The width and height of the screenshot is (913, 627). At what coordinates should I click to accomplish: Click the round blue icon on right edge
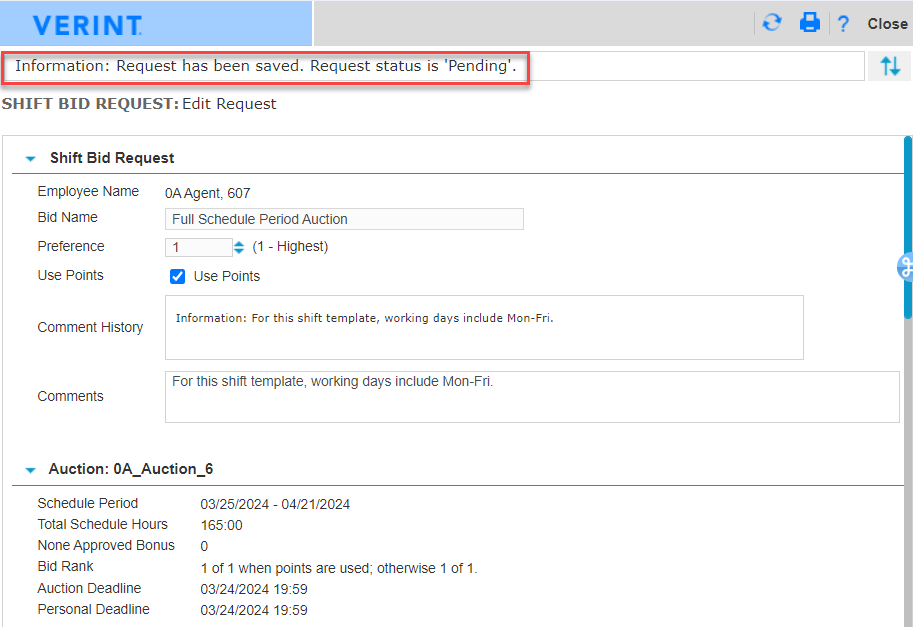pyautogui.click(x=906, y=266)
